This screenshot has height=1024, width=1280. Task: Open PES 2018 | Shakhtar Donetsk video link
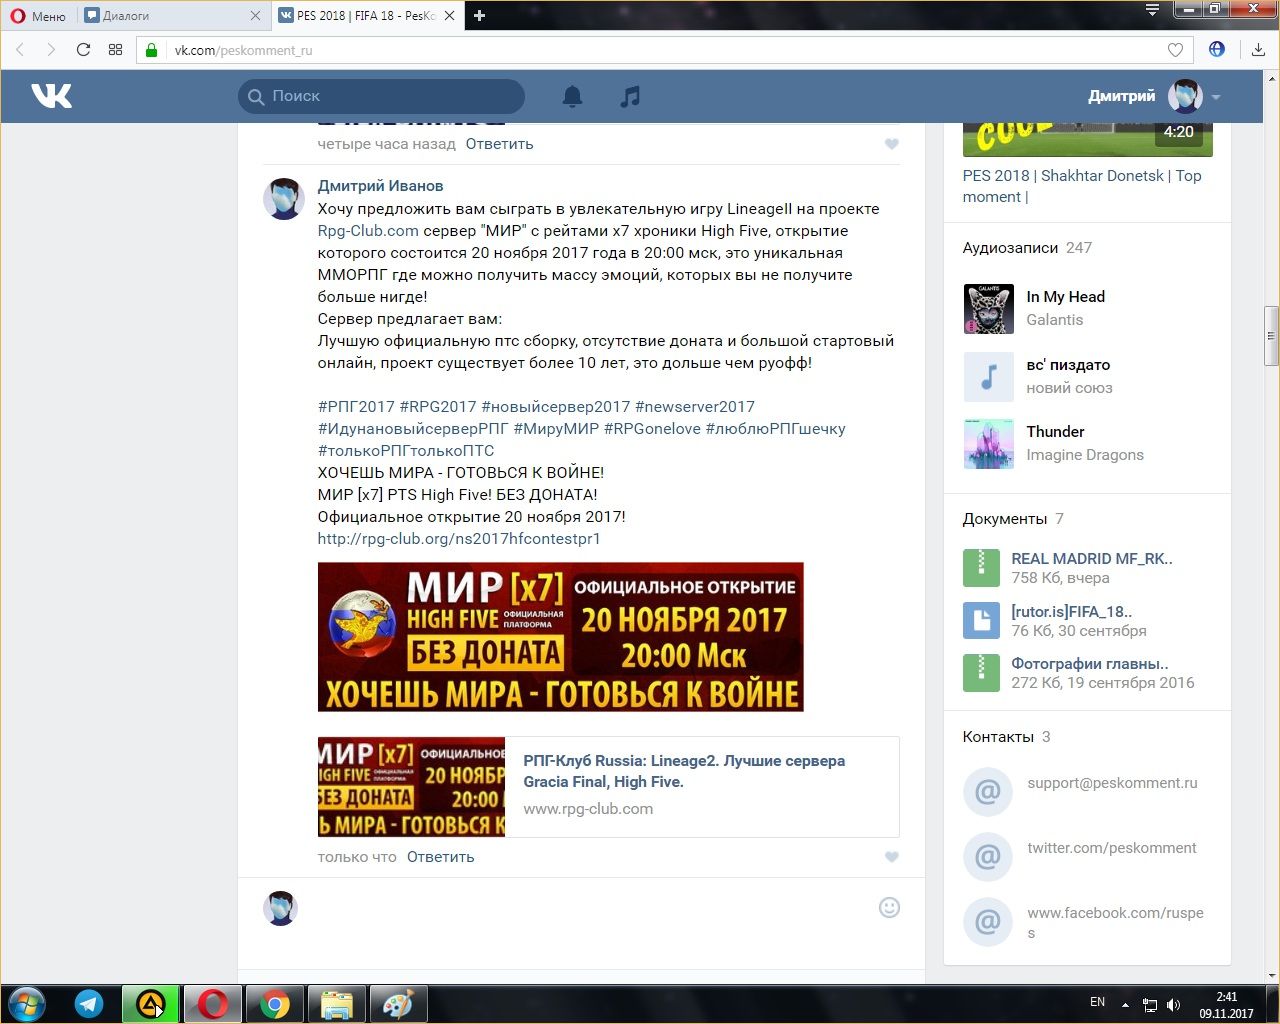1082,186
